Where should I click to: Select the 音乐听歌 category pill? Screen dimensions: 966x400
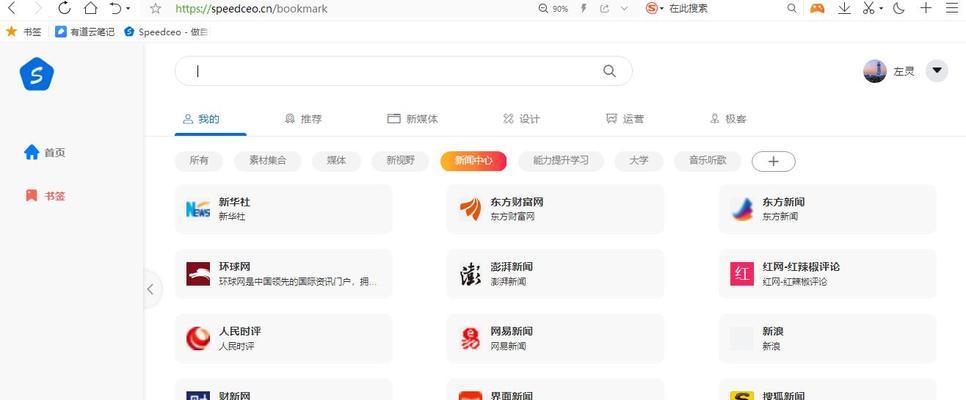tap(707, 161)
